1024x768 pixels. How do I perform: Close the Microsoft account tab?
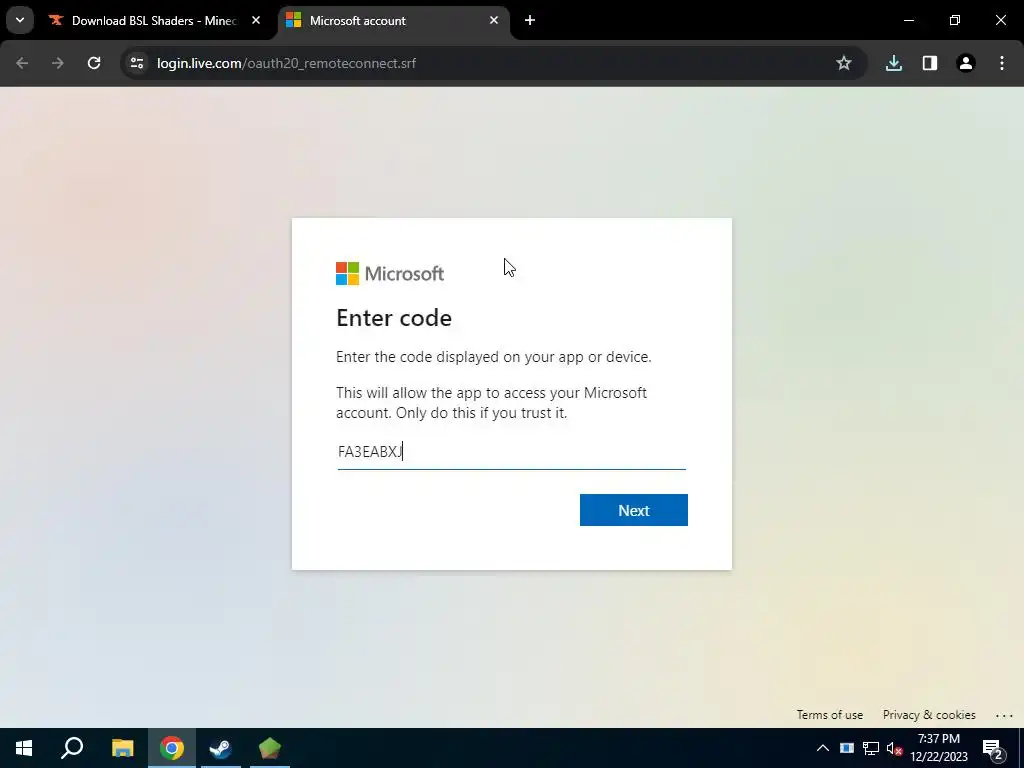494,21
